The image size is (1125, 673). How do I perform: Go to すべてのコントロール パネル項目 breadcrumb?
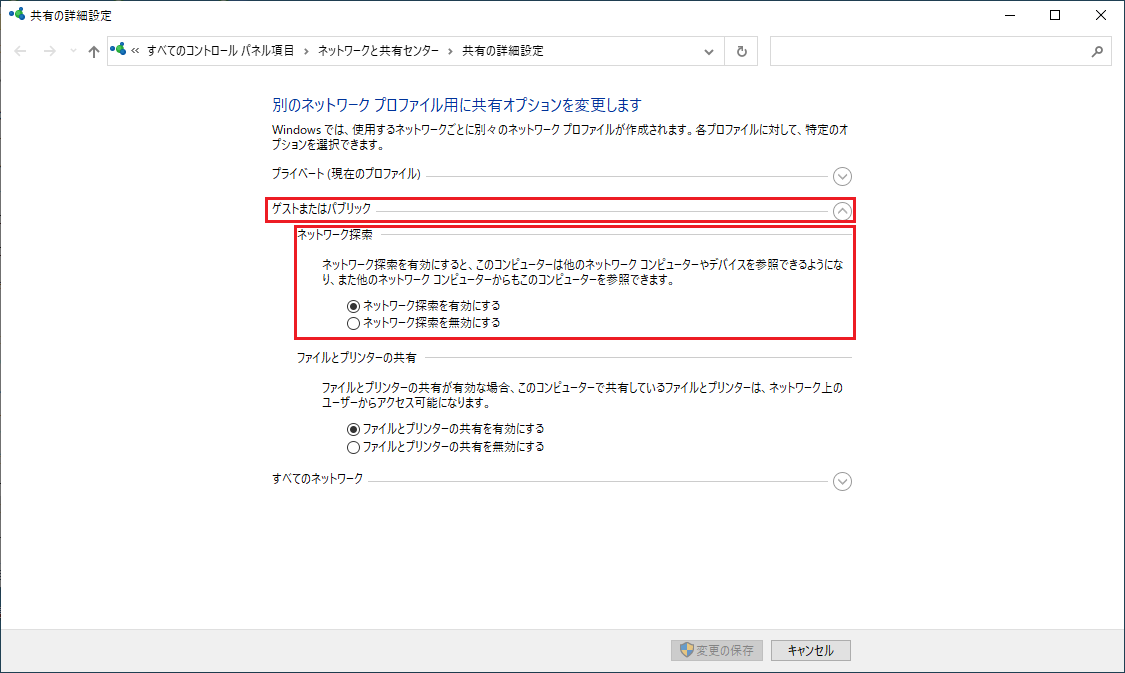pyautogui.click(x=220, y=51)
